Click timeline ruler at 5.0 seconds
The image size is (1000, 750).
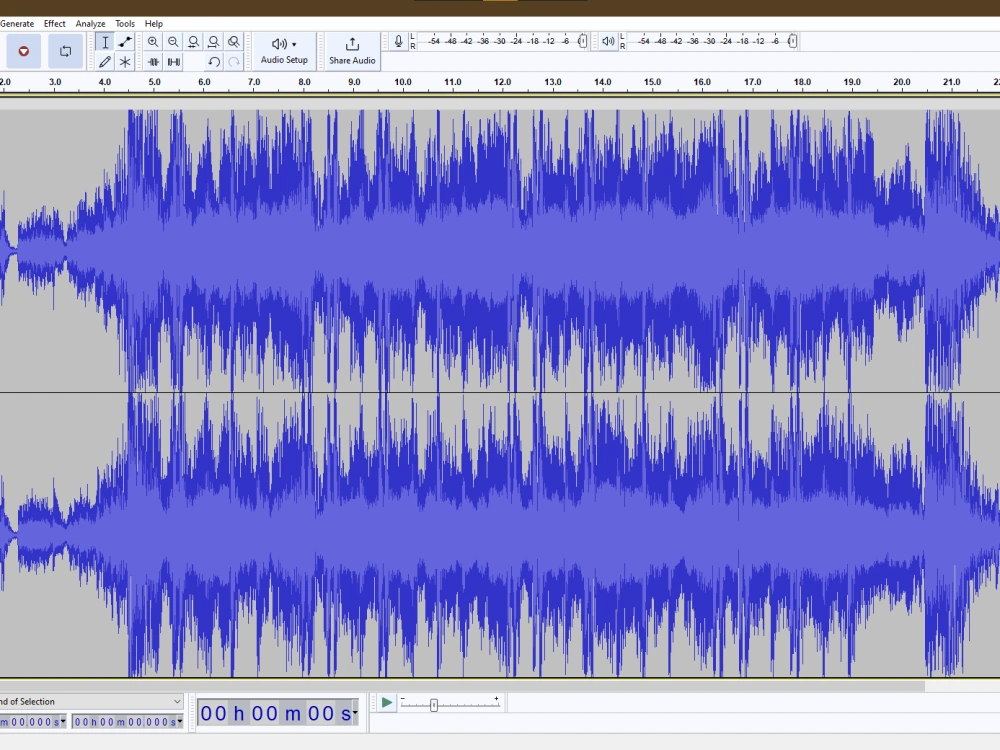(x=154, y=82)
